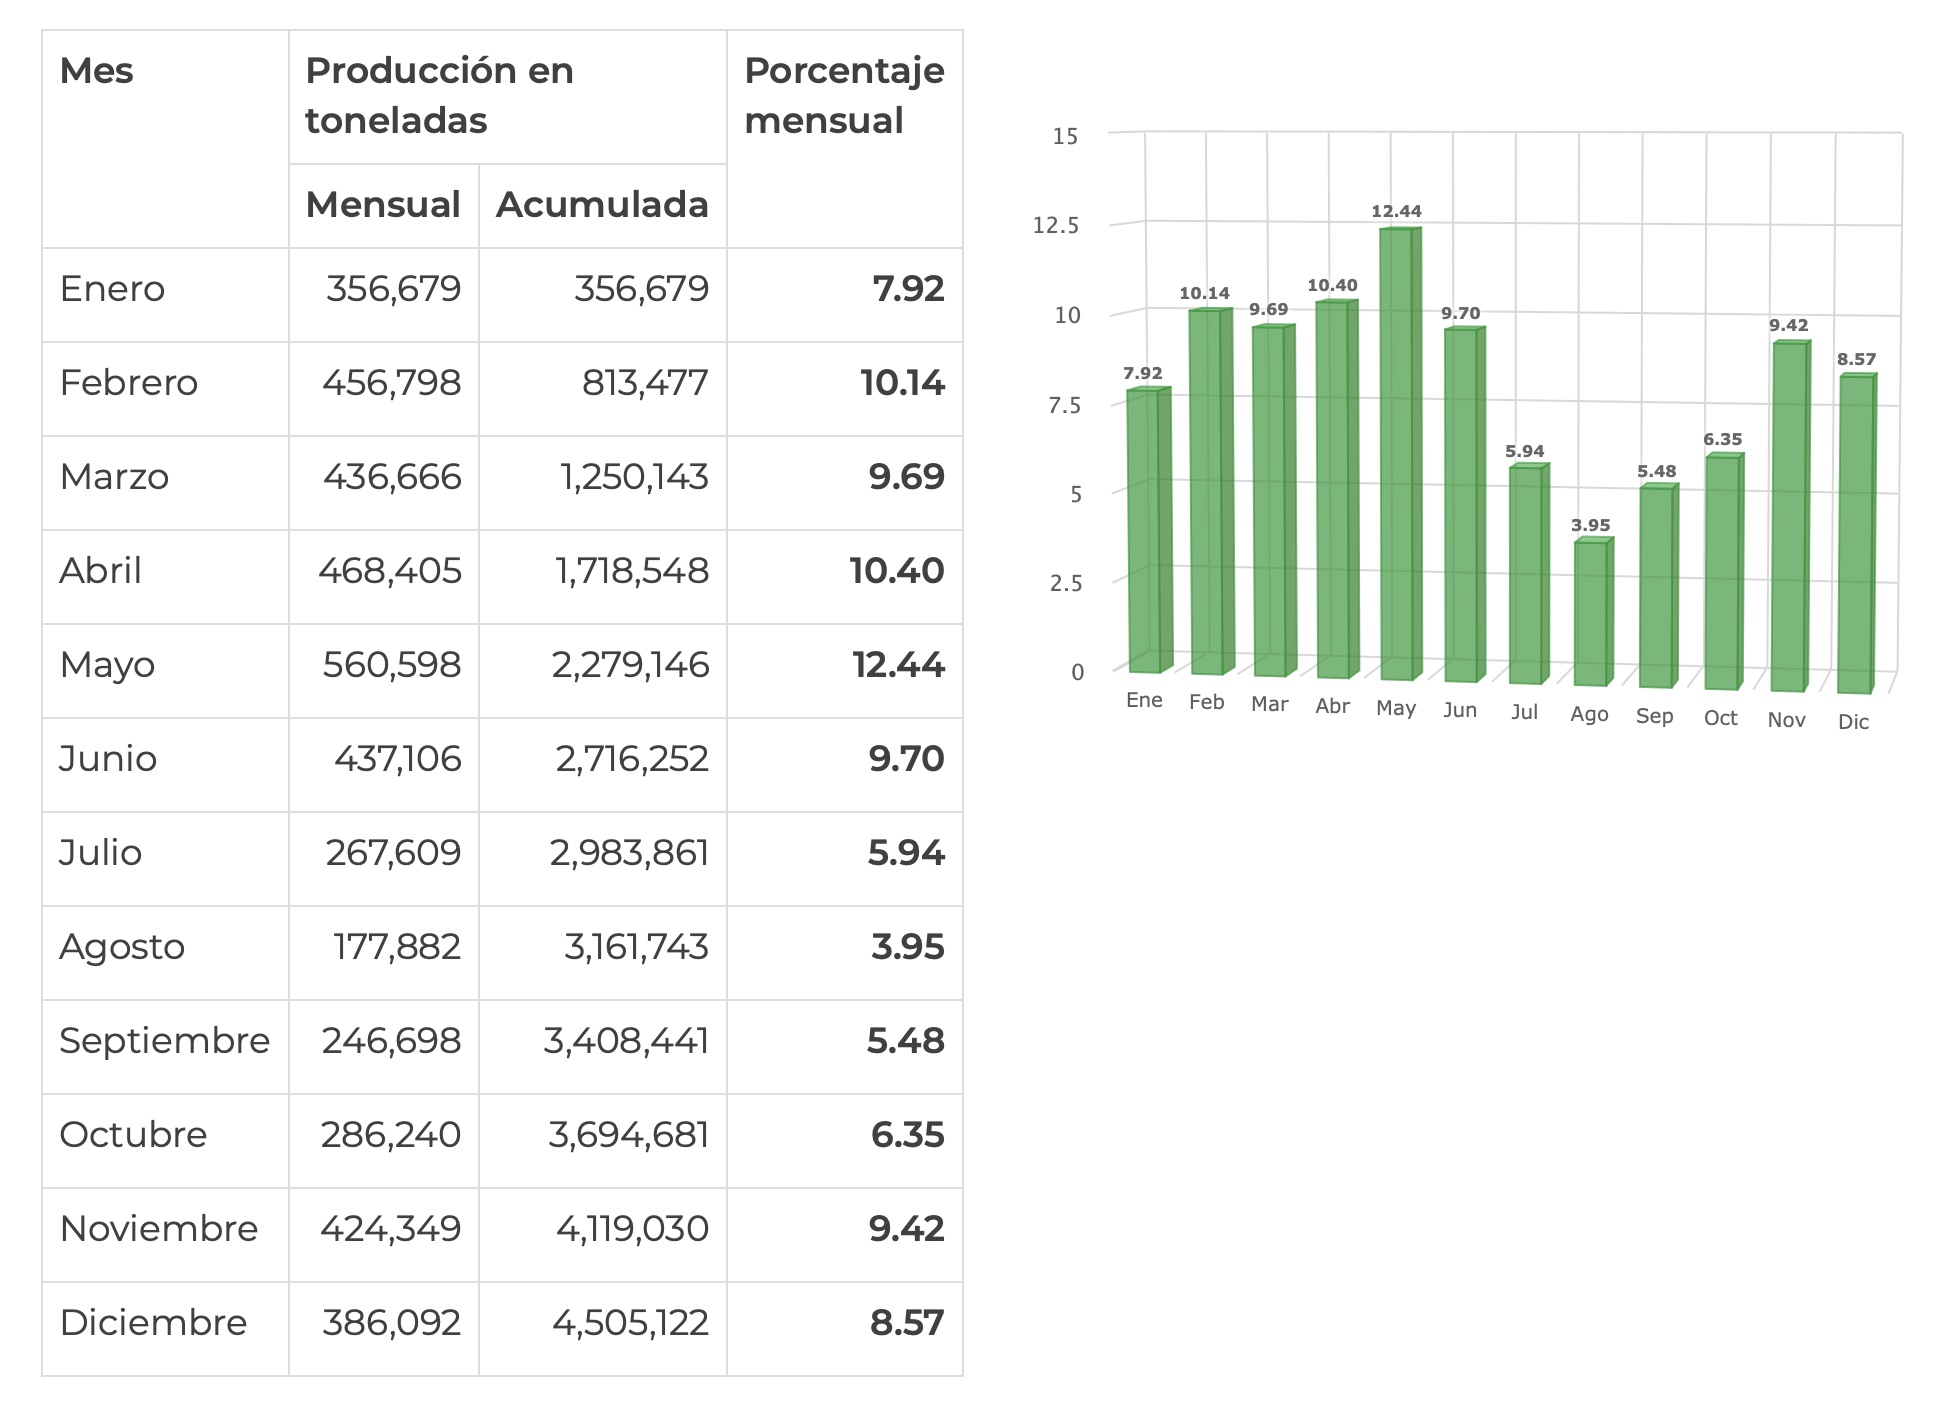
Task: Click the 15 value on chart axis
Action: (x=1065, y=136)
